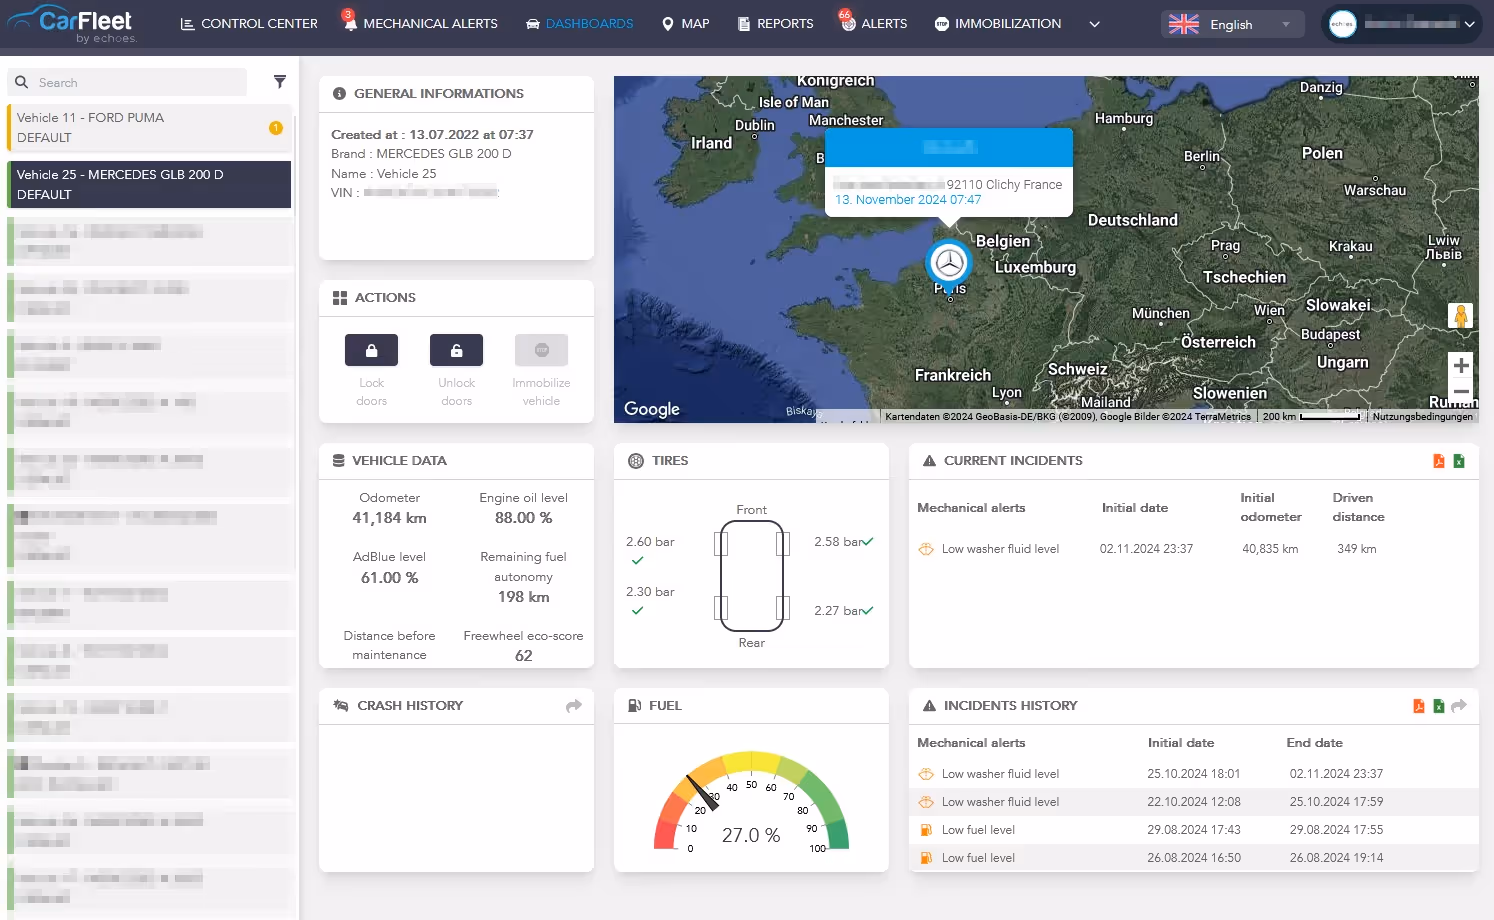Open the English language dropdown
This screenshot has height=920, width=1494.
[1232, 24]
